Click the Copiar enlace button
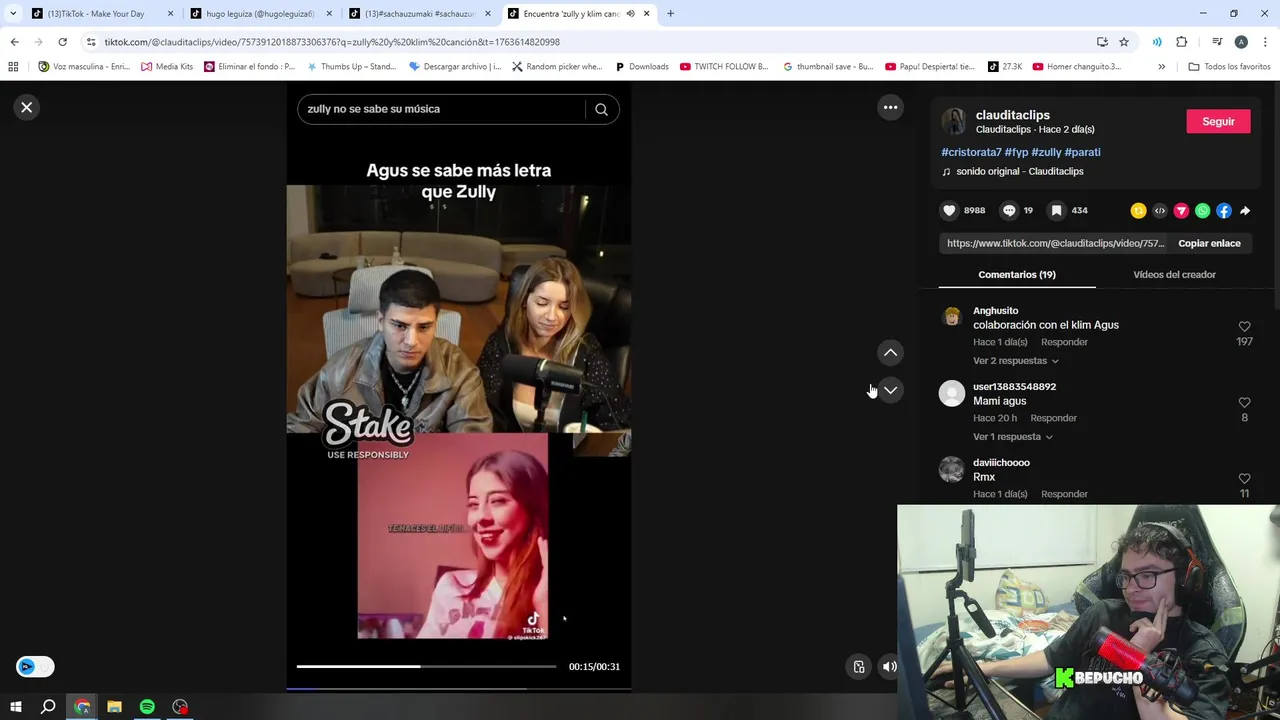The height and width of the screenshot is (720, 1280). pos(1209,243)
